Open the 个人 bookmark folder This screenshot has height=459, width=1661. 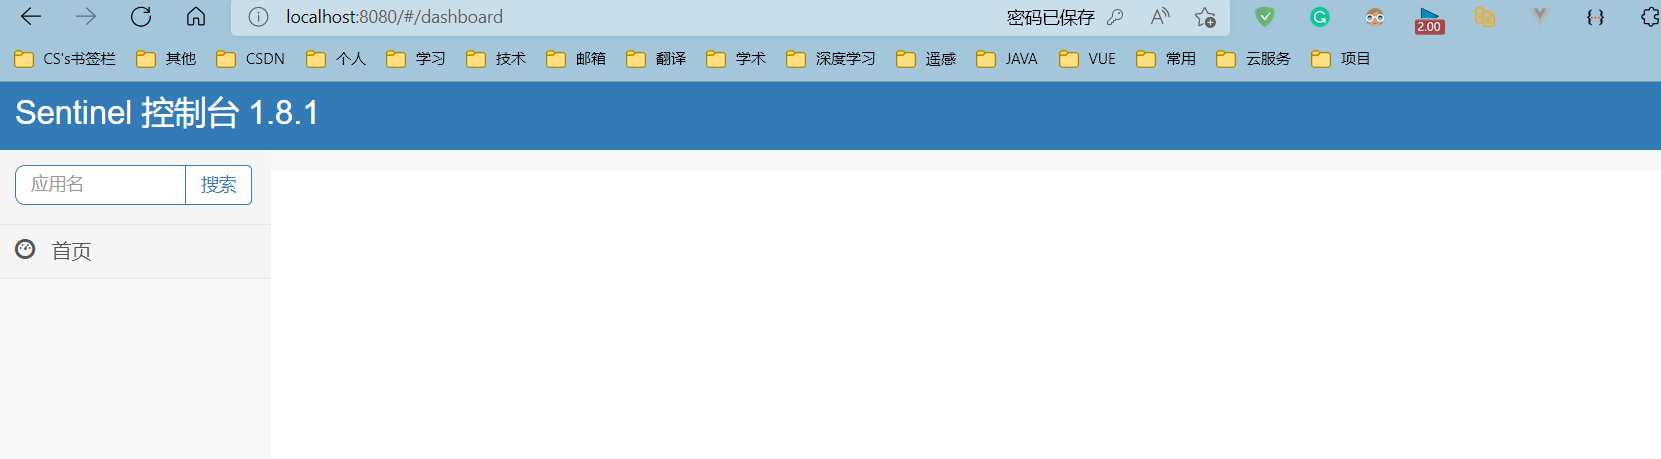tap(336, 59)
